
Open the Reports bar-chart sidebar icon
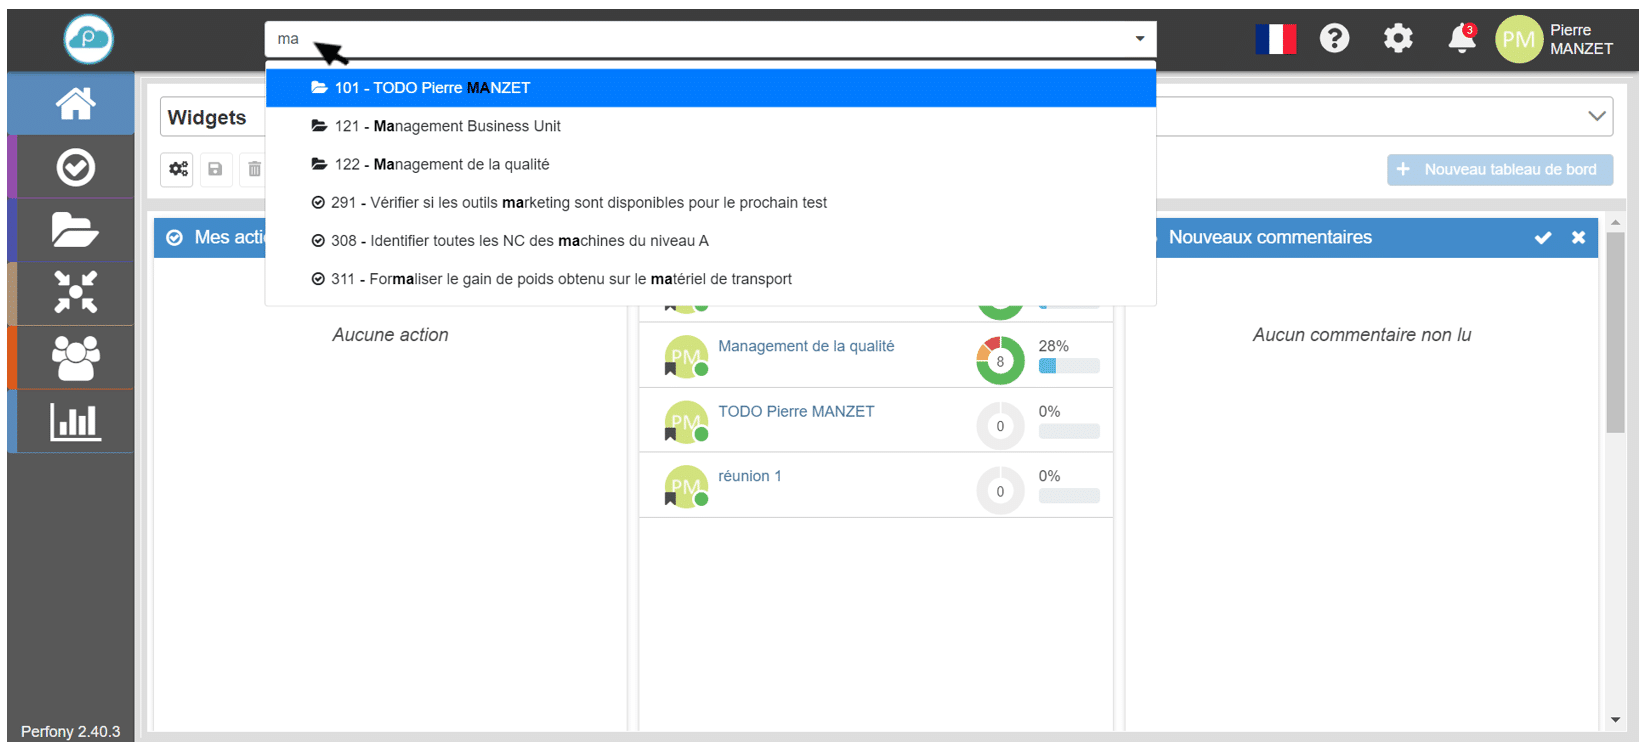tap(75, 421)
